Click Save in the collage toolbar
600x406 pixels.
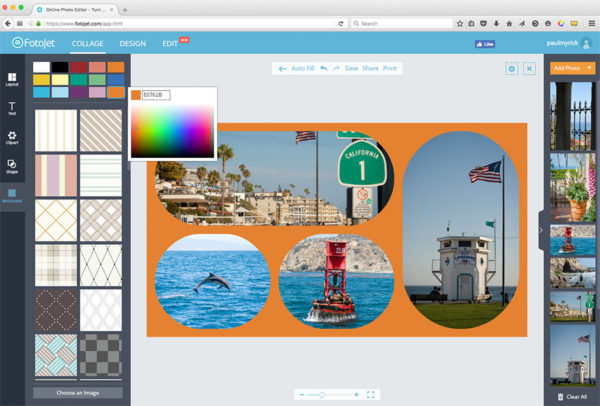(x=351, y=68)
